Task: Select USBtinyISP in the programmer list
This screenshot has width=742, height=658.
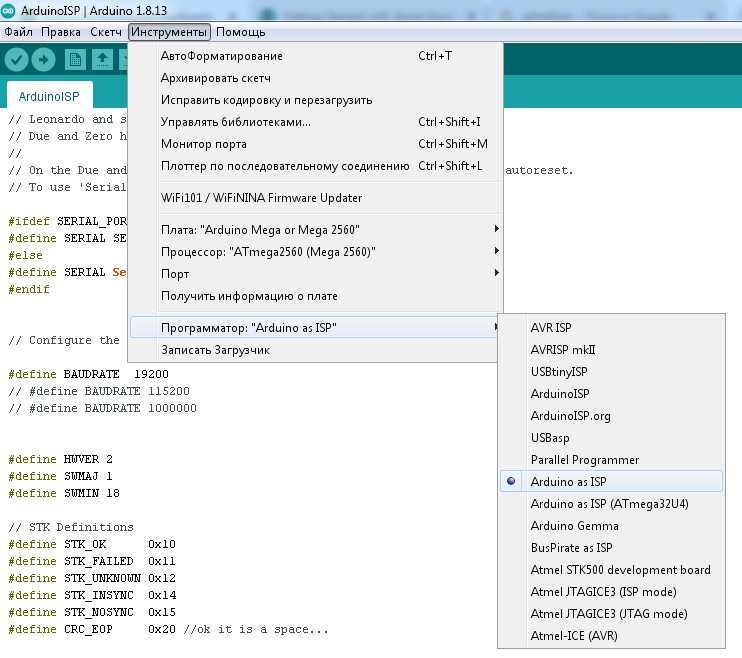Action: pyautogui.click(x=559, y=371)
